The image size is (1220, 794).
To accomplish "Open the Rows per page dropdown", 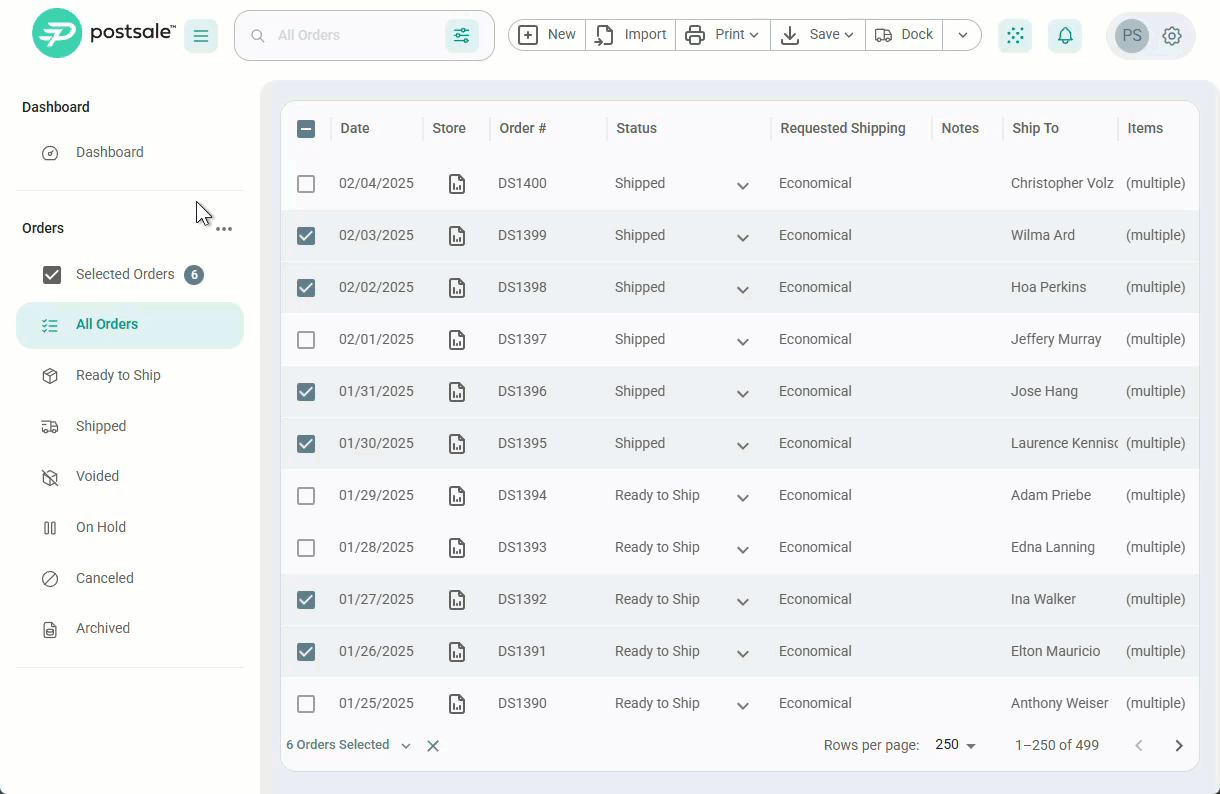I will 955,745.
